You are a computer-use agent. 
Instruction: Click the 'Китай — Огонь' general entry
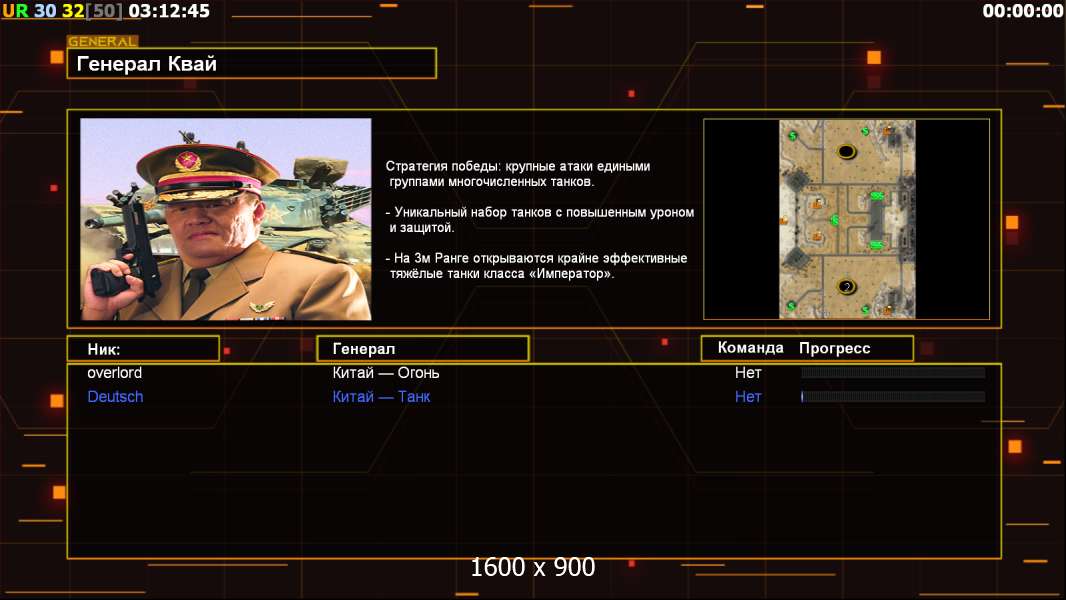(385, 372)
